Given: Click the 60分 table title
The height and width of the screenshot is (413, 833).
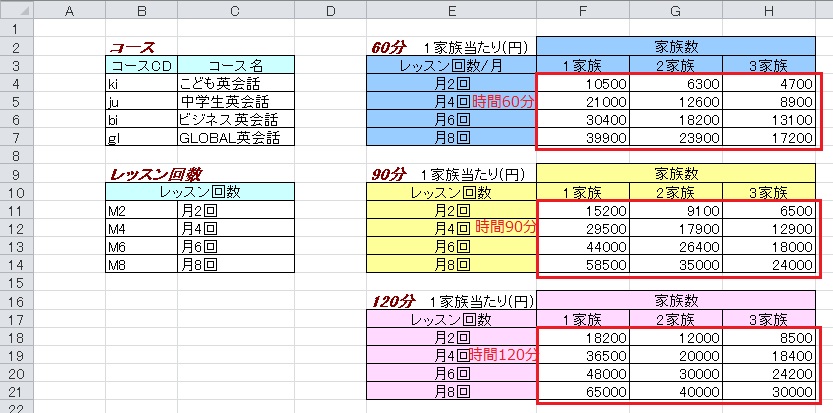Looking at the screenshot, I should pos(388,47).
